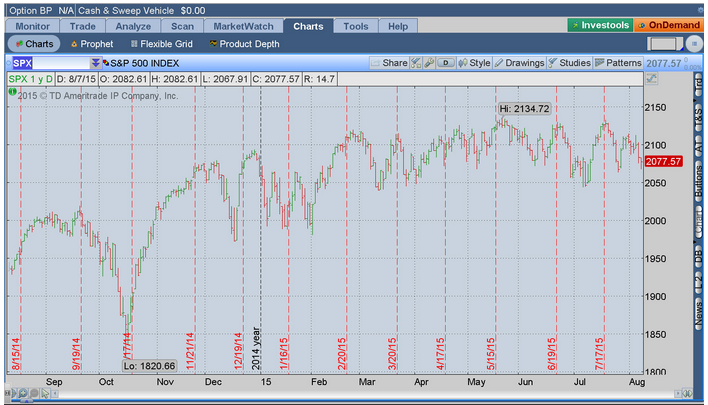
Task: Click the 11/21/14 expiration marker
Action: [190, 351]
